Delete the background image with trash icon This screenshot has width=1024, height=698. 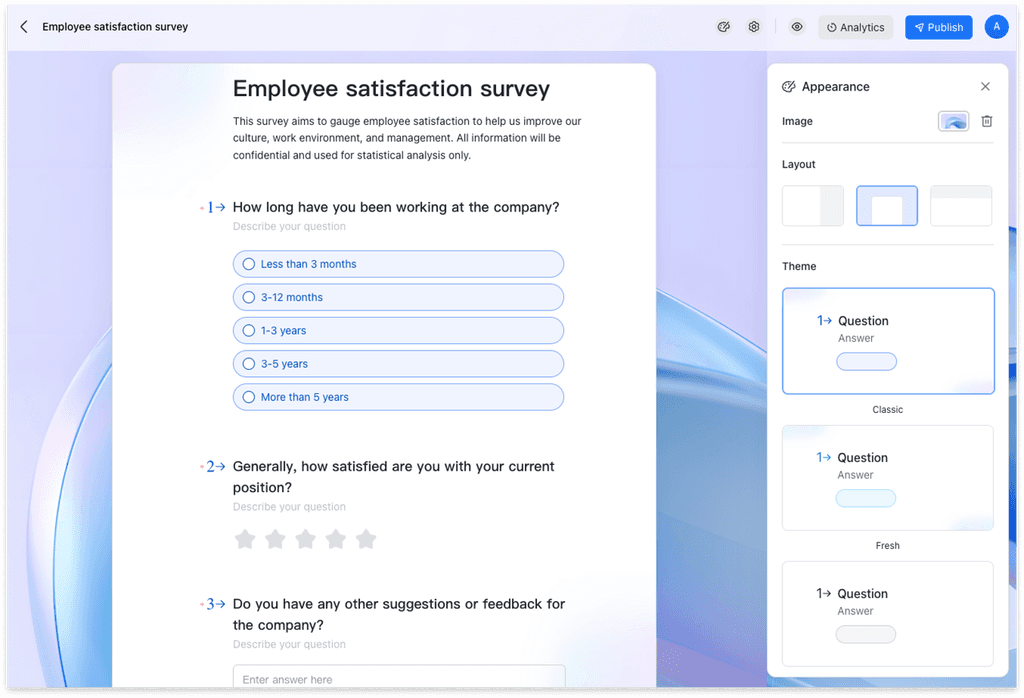pyautogui.click(x=986, y=121)
